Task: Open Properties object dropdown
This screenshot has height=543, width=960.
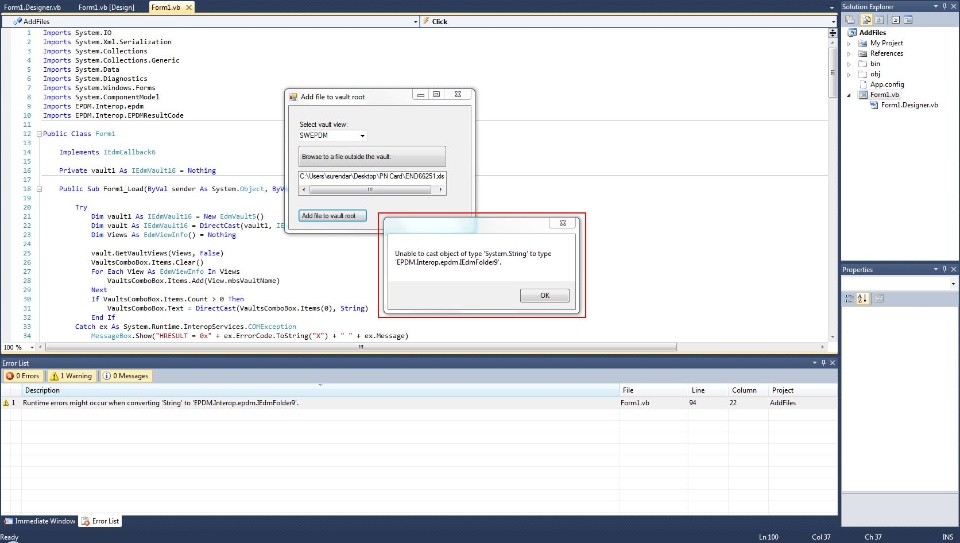Action: coord(953,283)
